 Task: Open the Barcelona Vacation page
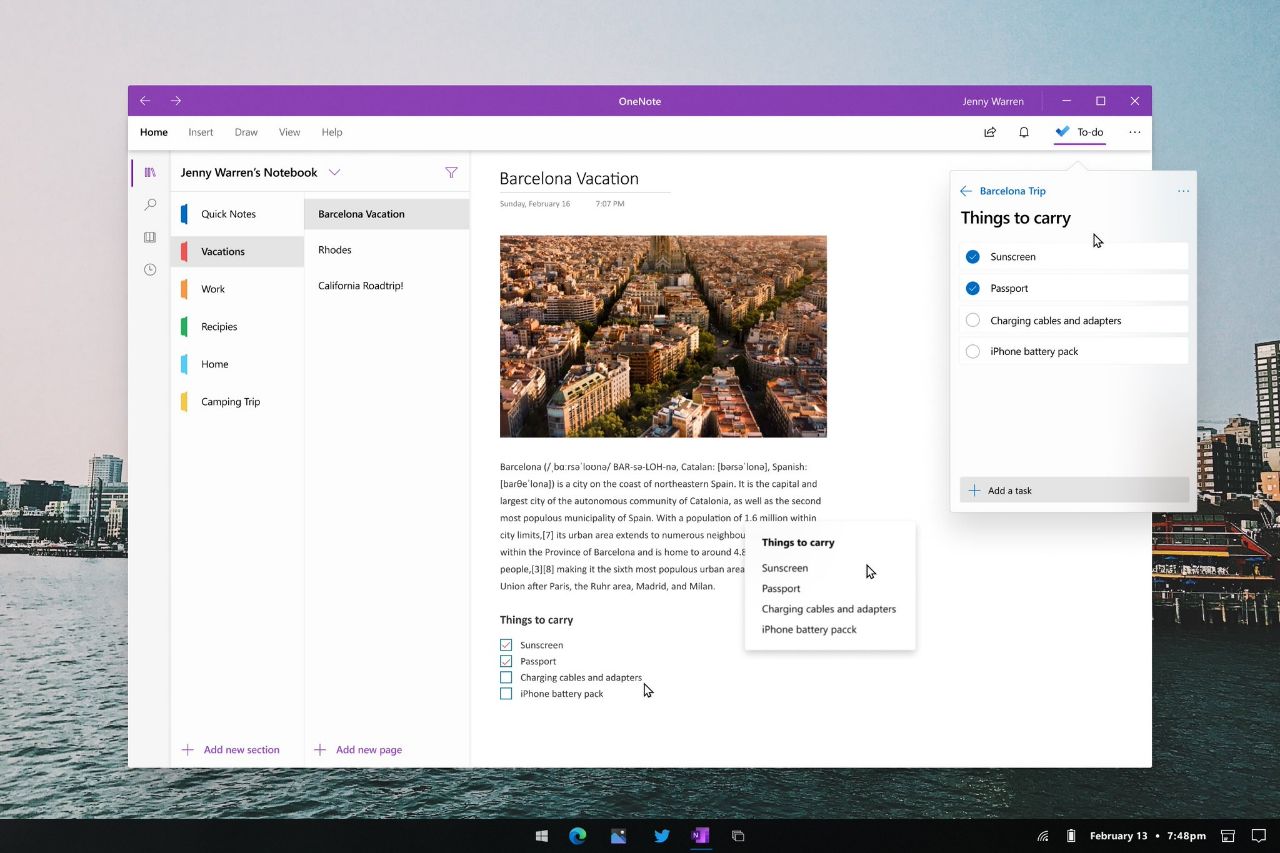coord(387,214)
